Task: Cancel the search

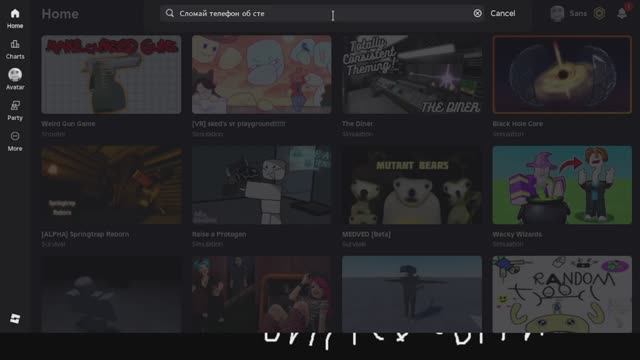Action: click(502, 13)
